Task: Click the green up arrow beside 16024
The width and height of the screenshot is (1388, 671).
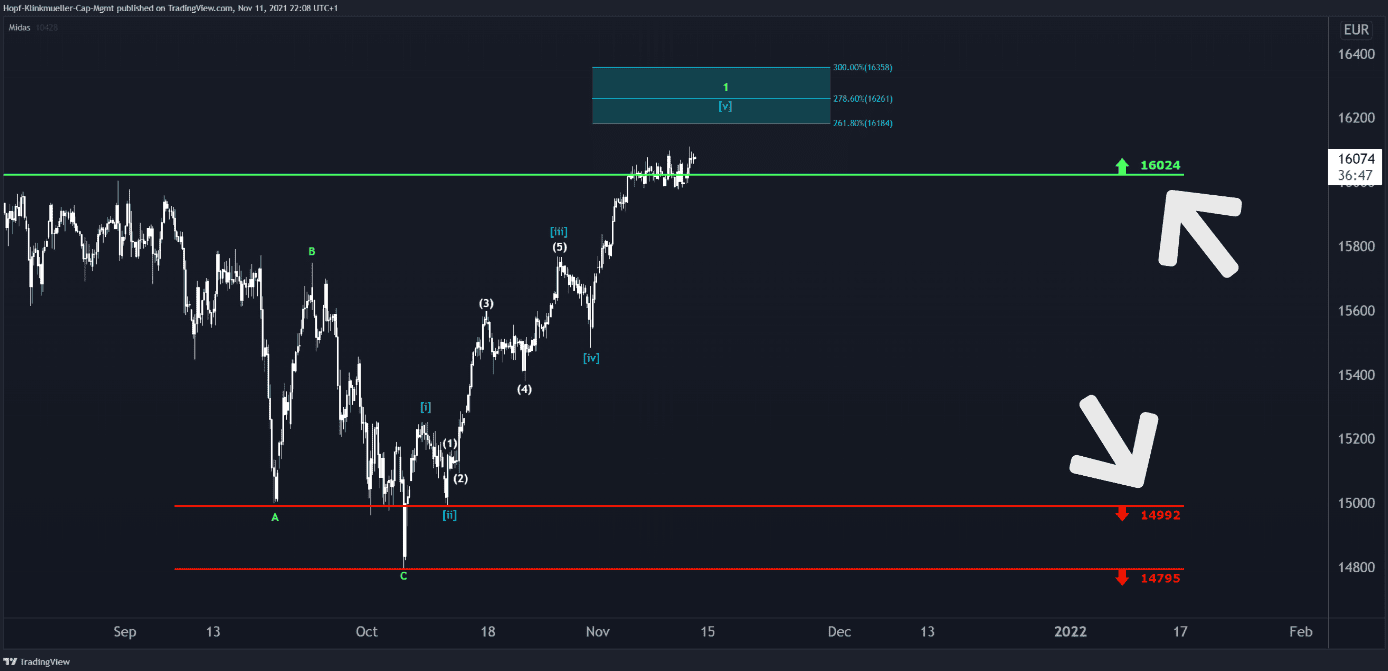Action: pos(1122,166)
